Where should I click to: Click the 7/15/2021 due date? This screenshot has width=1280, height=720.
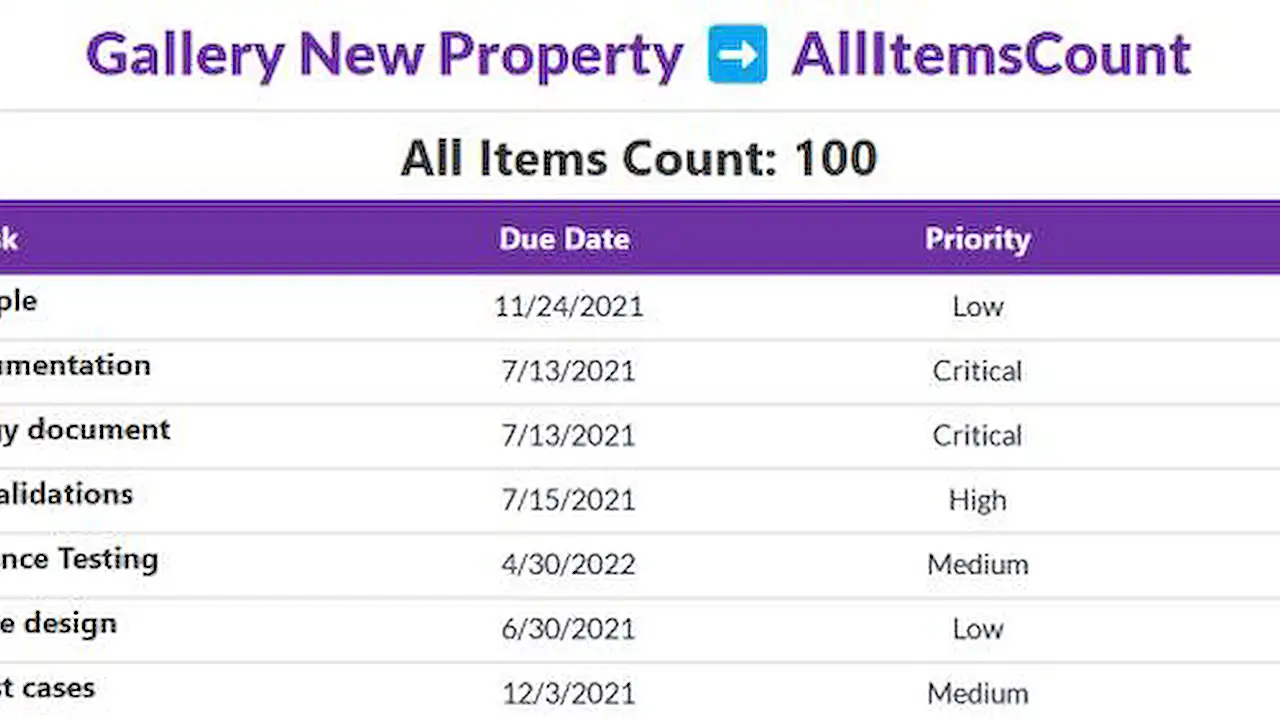[568, 500]
